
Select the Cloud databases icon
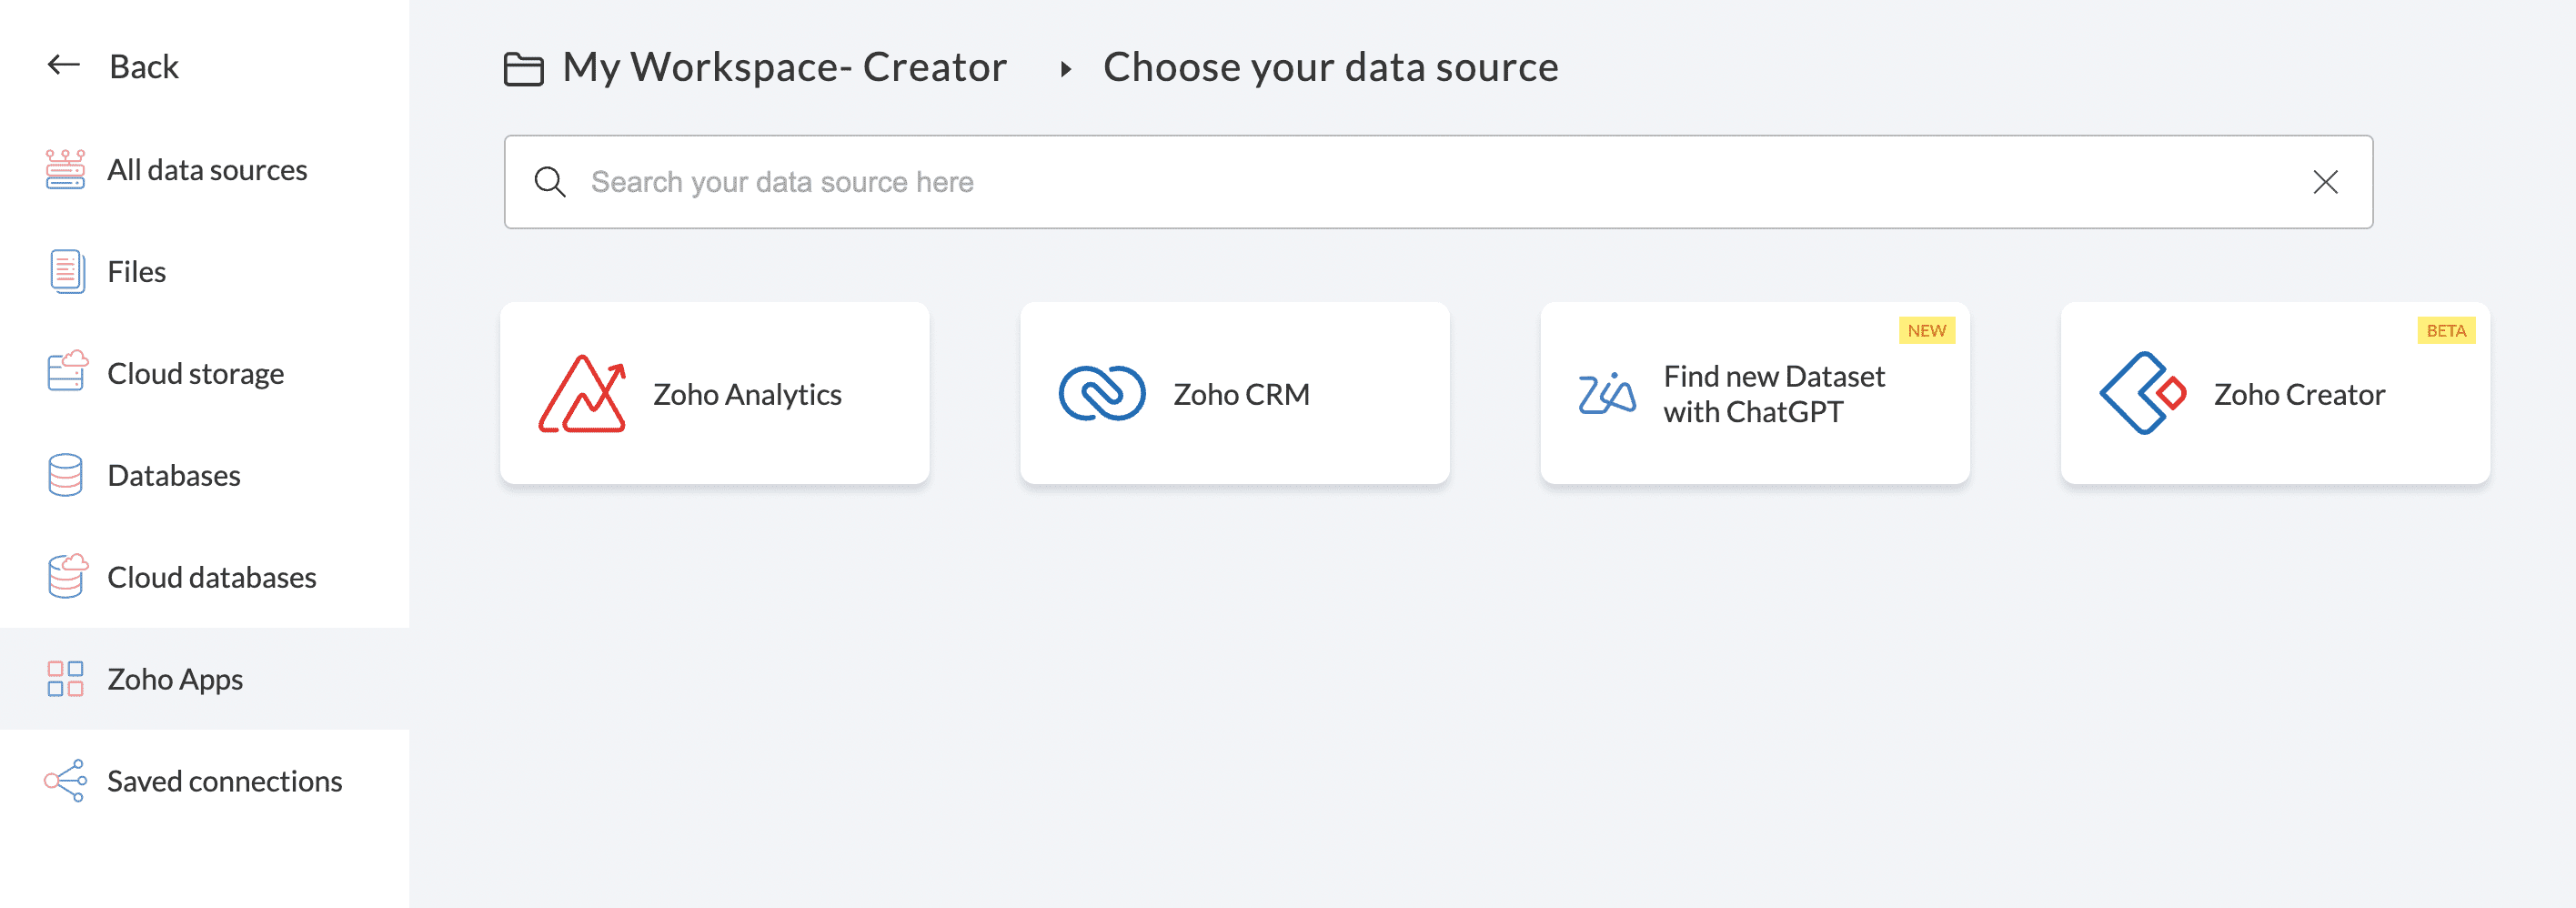[x=66, y=577]
